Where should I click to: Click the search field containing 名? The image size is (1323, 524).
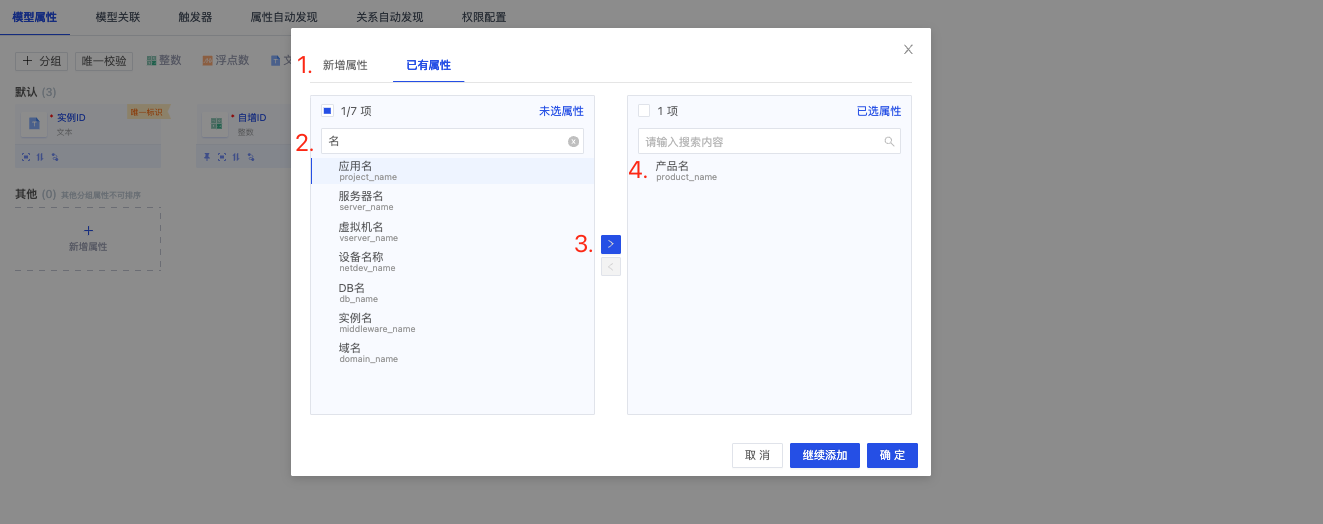(x=452, y=141)
